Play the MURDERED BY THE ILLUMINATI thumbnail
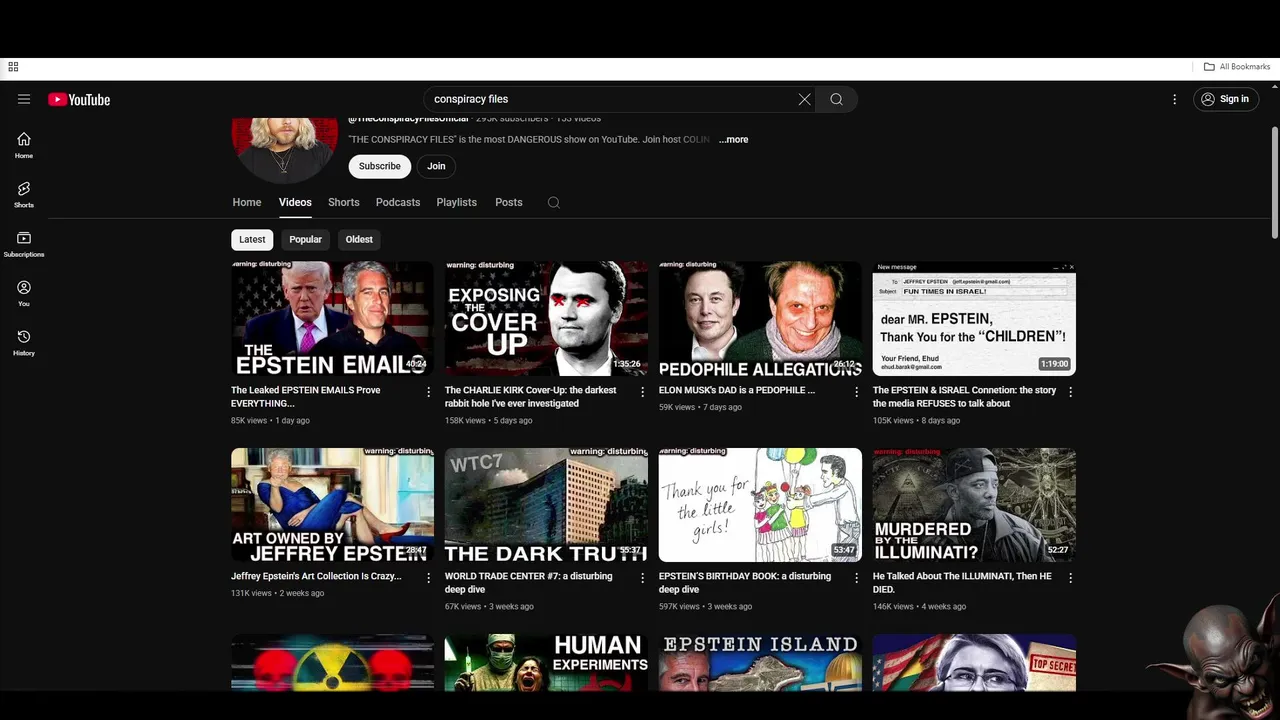Viewport: 1280px width, 720px height. click(x=974, y=505)
